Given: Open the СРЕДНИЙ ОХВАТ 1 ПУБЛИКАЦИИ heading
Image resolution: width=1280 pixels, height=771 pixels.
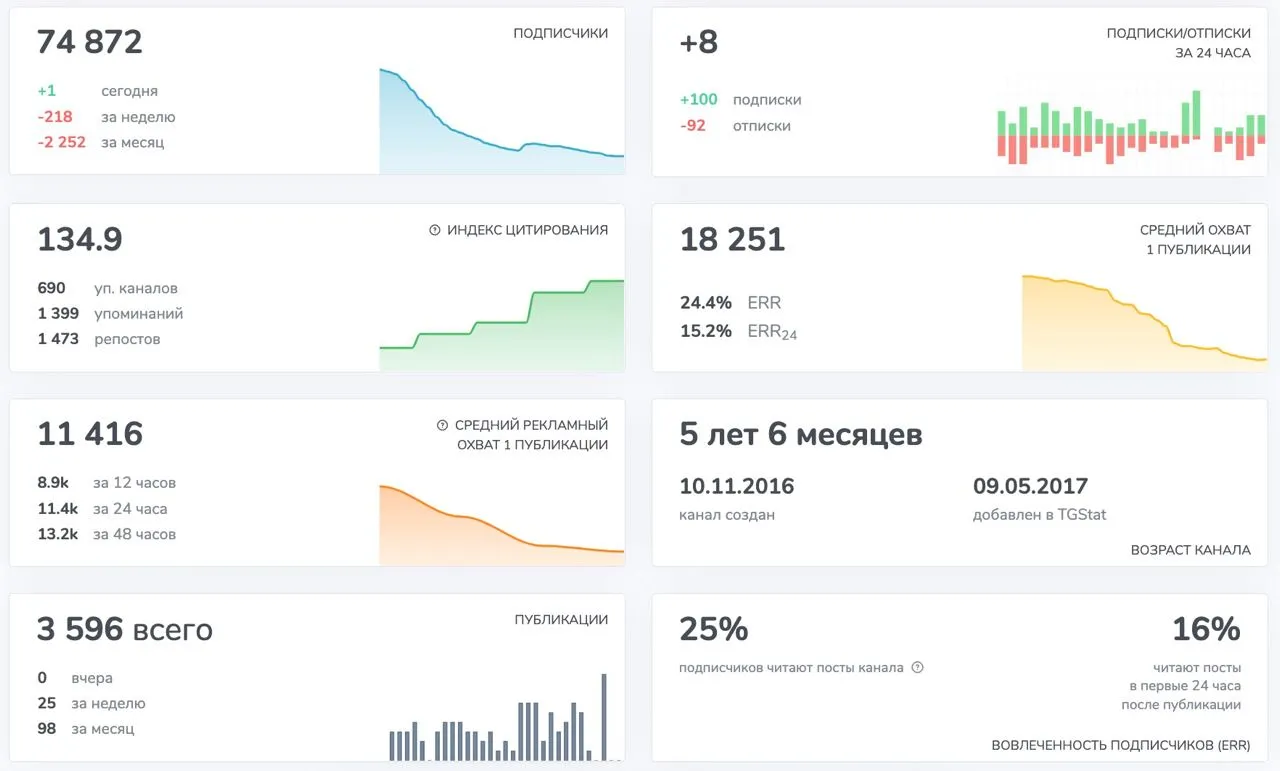Looking at the screenshot, I should (x=1195, y=239).
